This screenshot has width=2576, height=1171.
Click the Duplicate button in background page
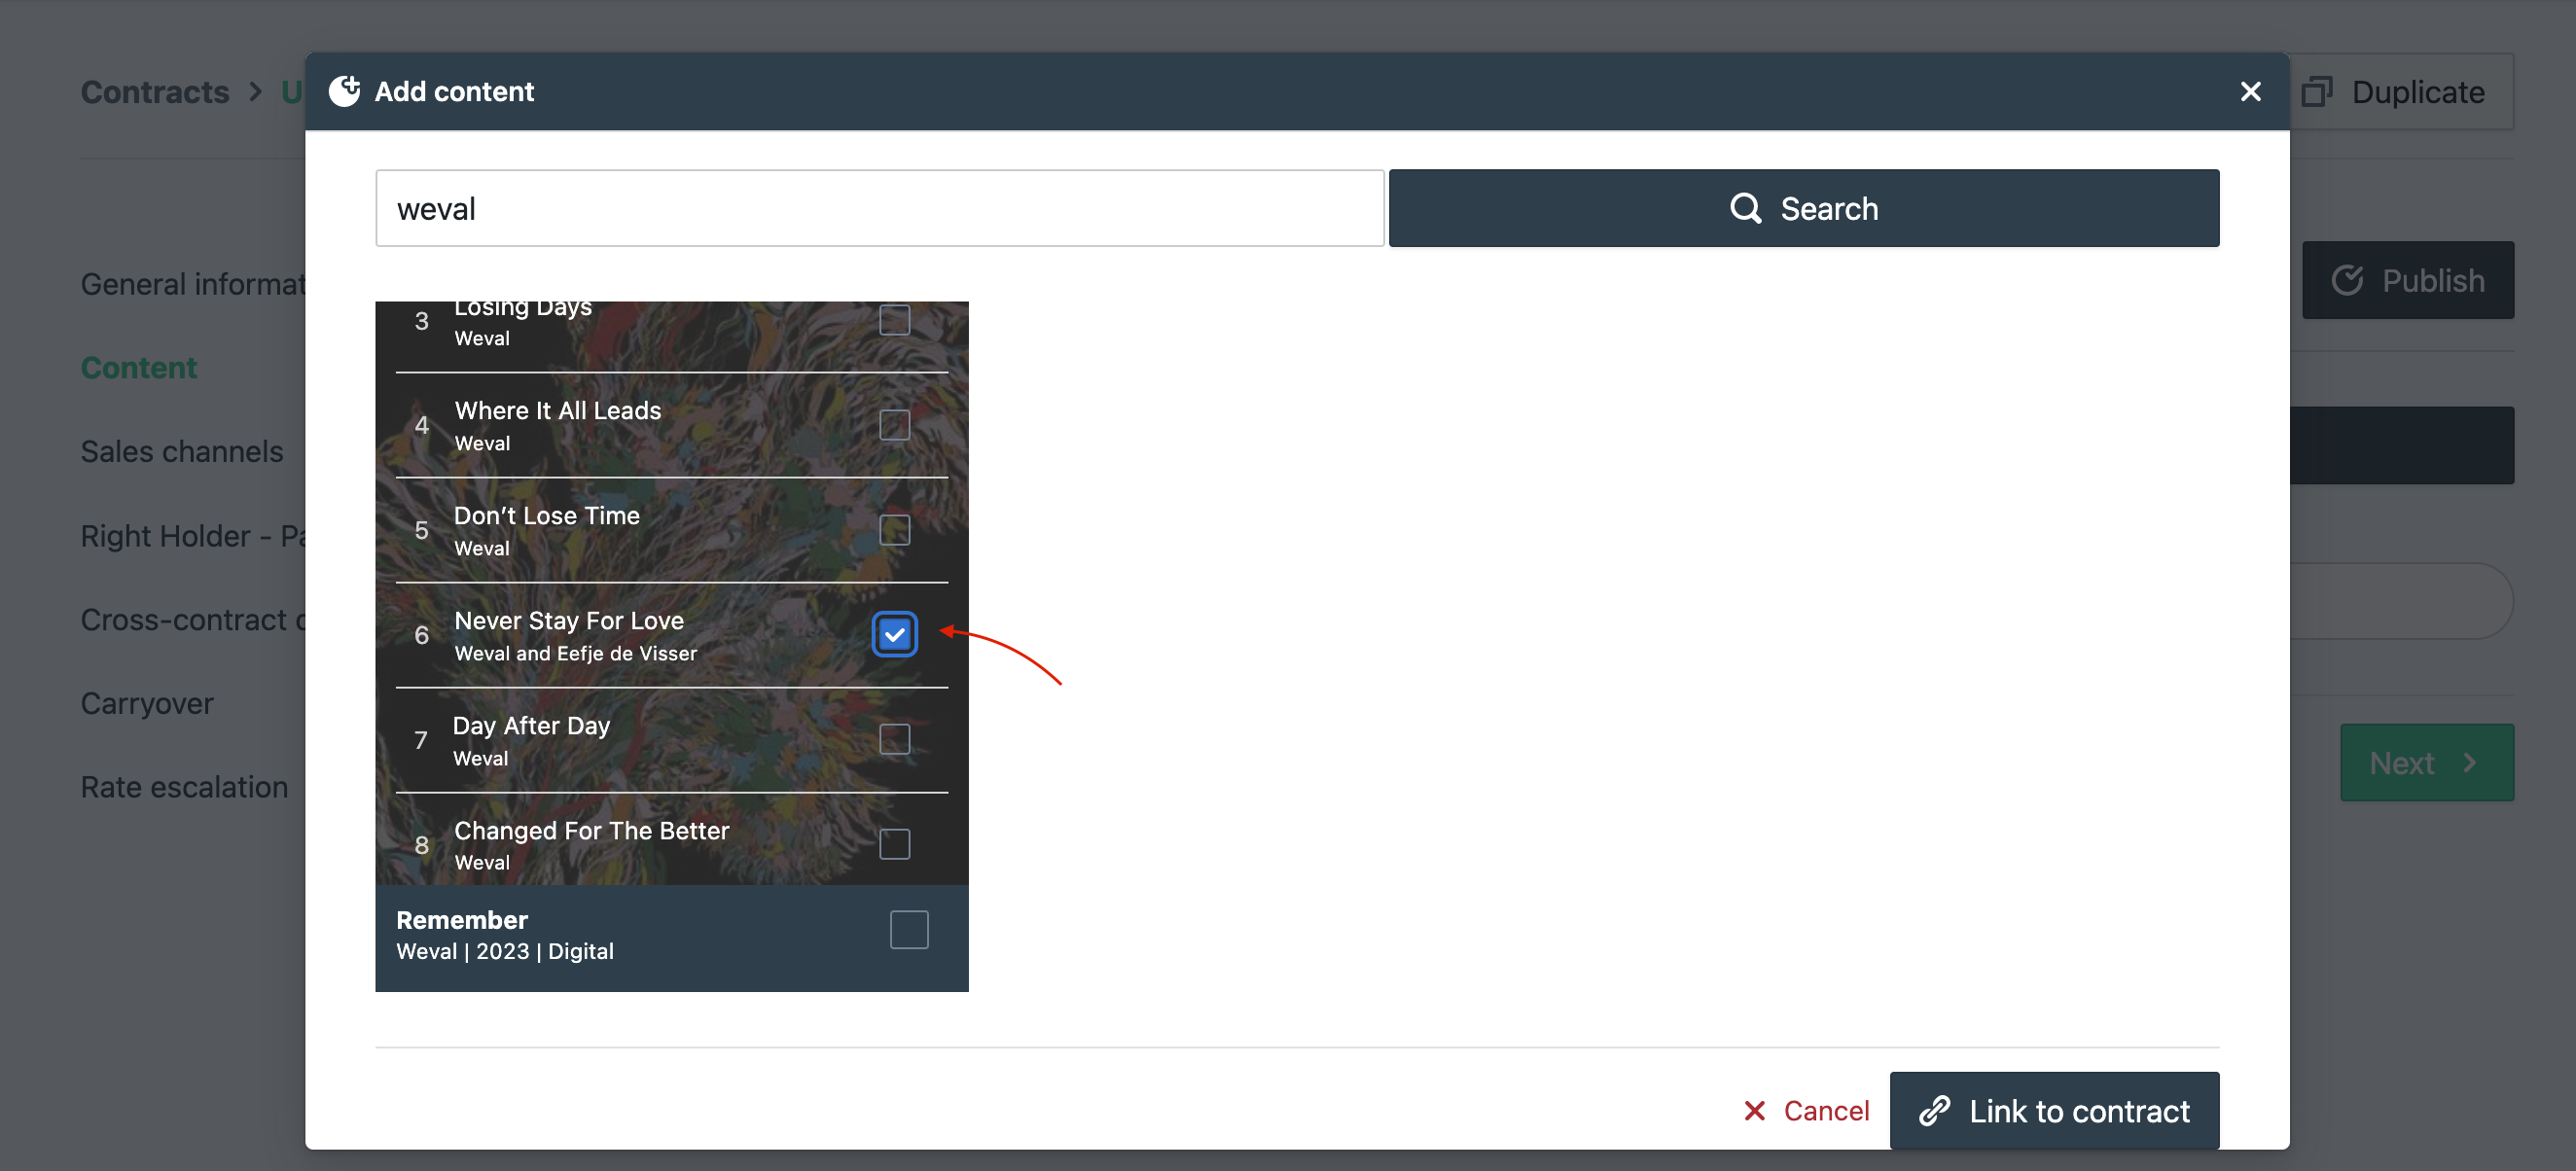pyautogui.click(x=2400, y=91)
